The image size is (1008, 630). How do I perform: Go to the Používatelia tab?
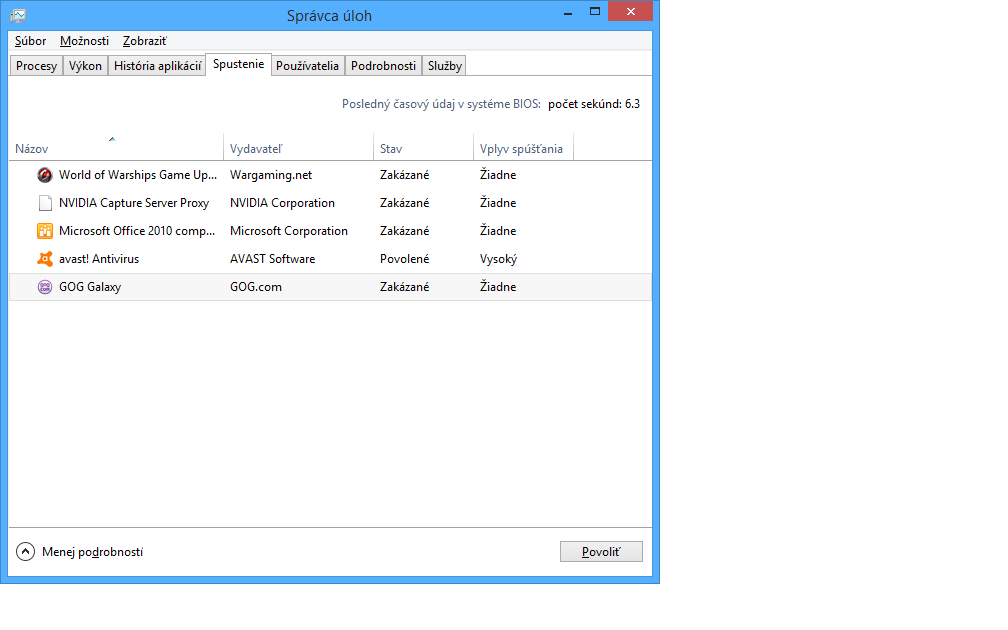click(307, 66)
